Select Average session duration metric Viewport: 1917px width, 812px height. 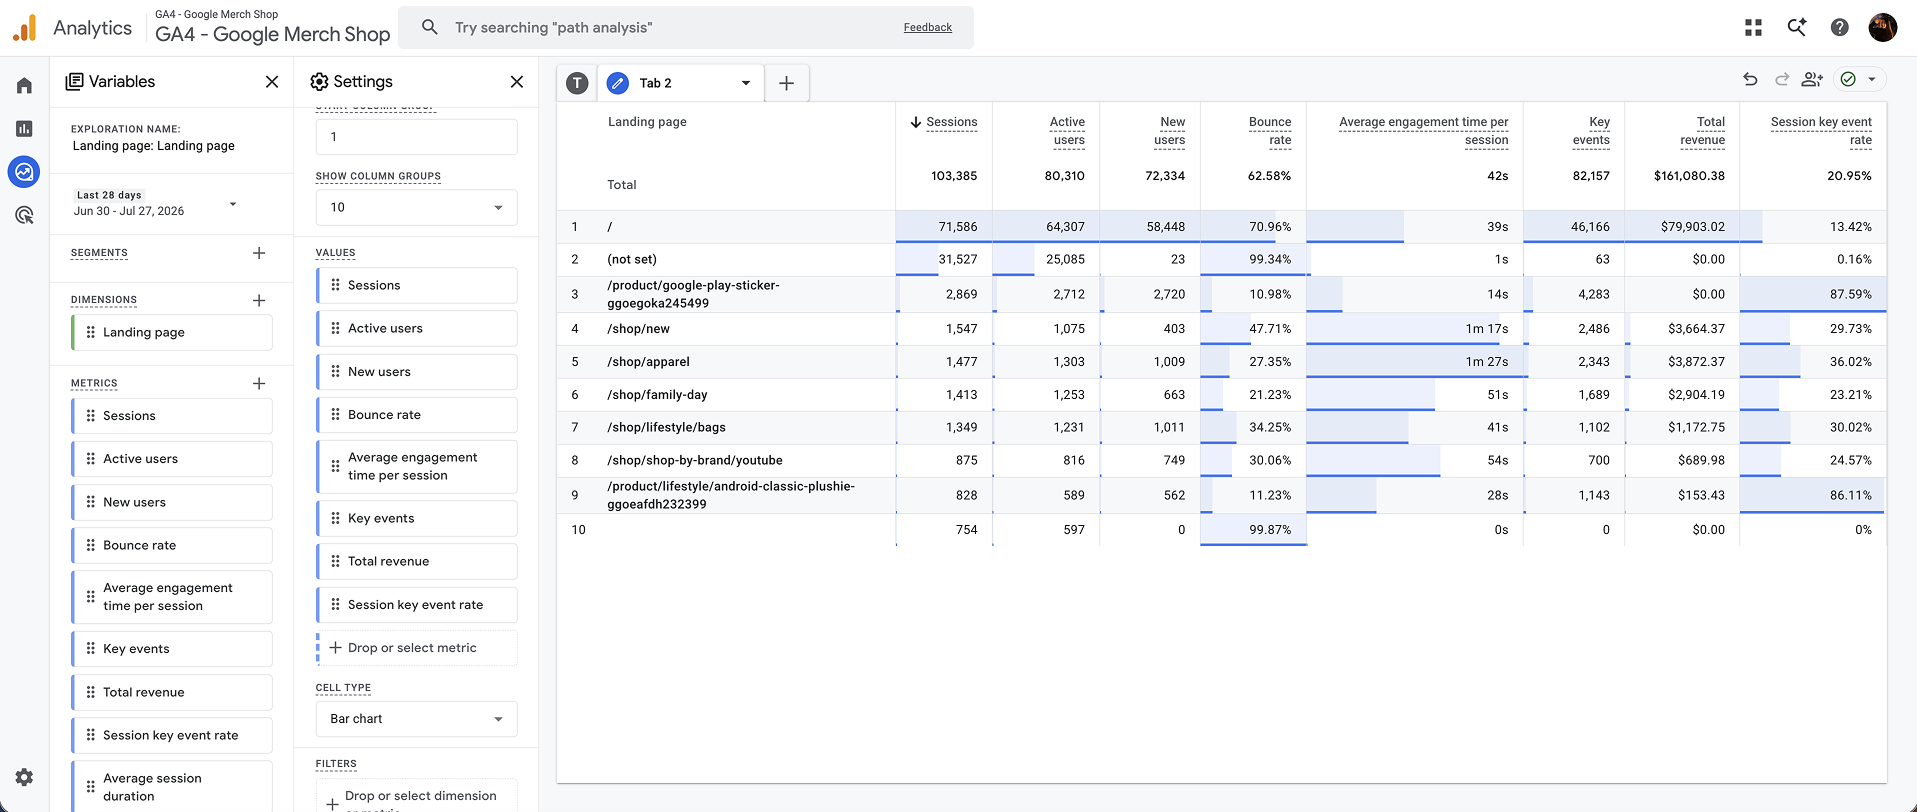[172, 787]
